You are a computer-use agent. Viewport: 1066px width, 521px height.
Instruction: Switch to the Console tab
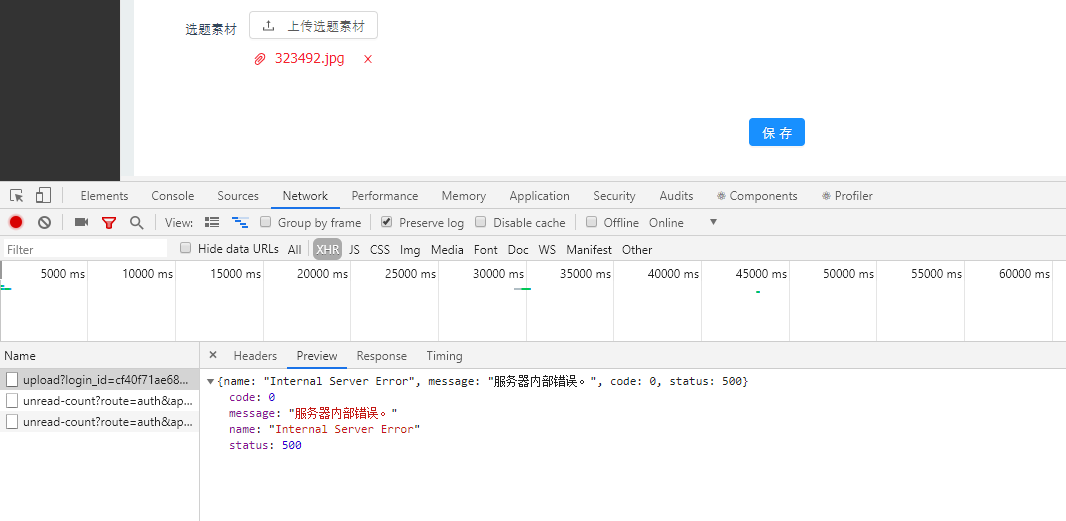[173, 196]
